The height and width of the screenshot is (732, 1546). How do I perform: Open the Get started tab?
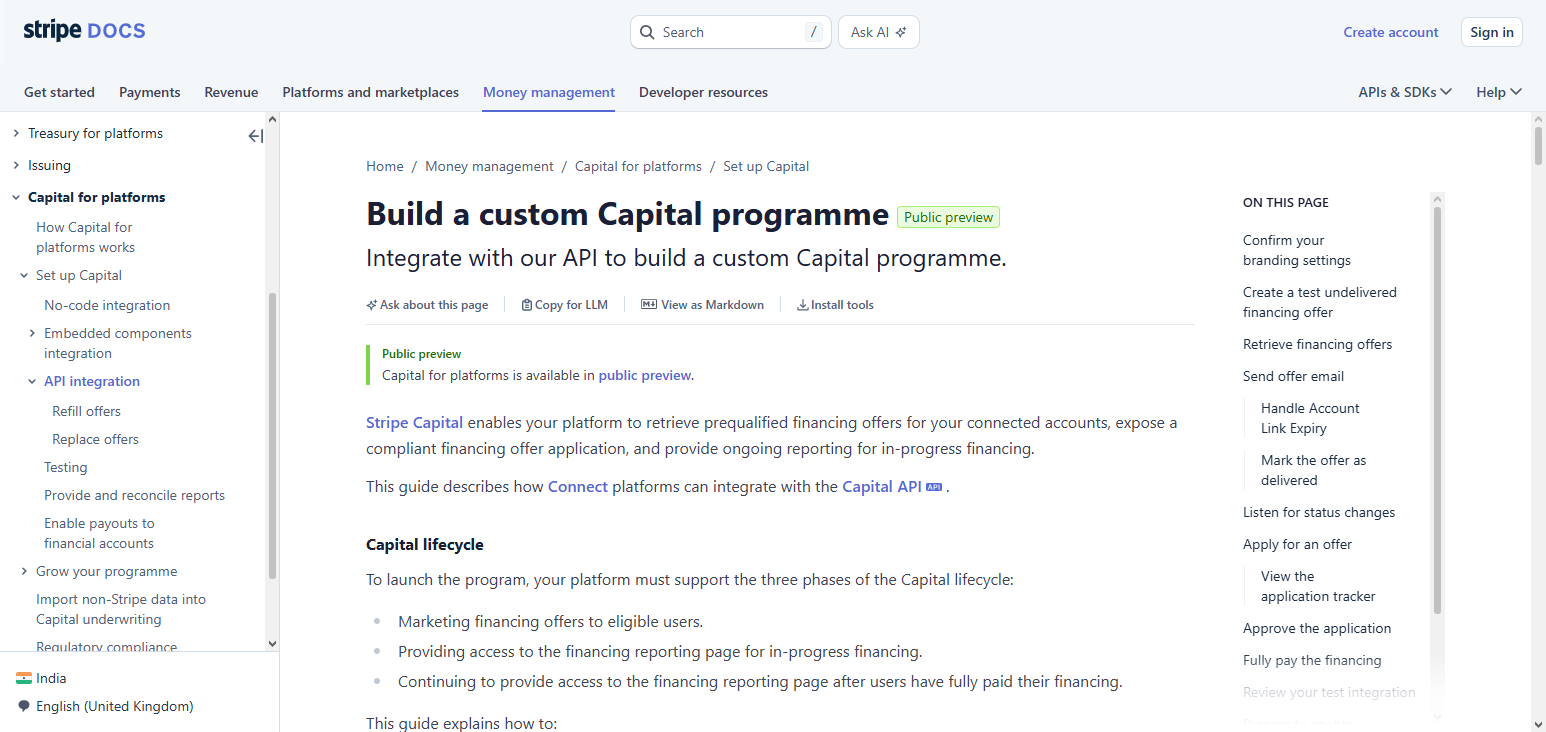tap(59, 92)
